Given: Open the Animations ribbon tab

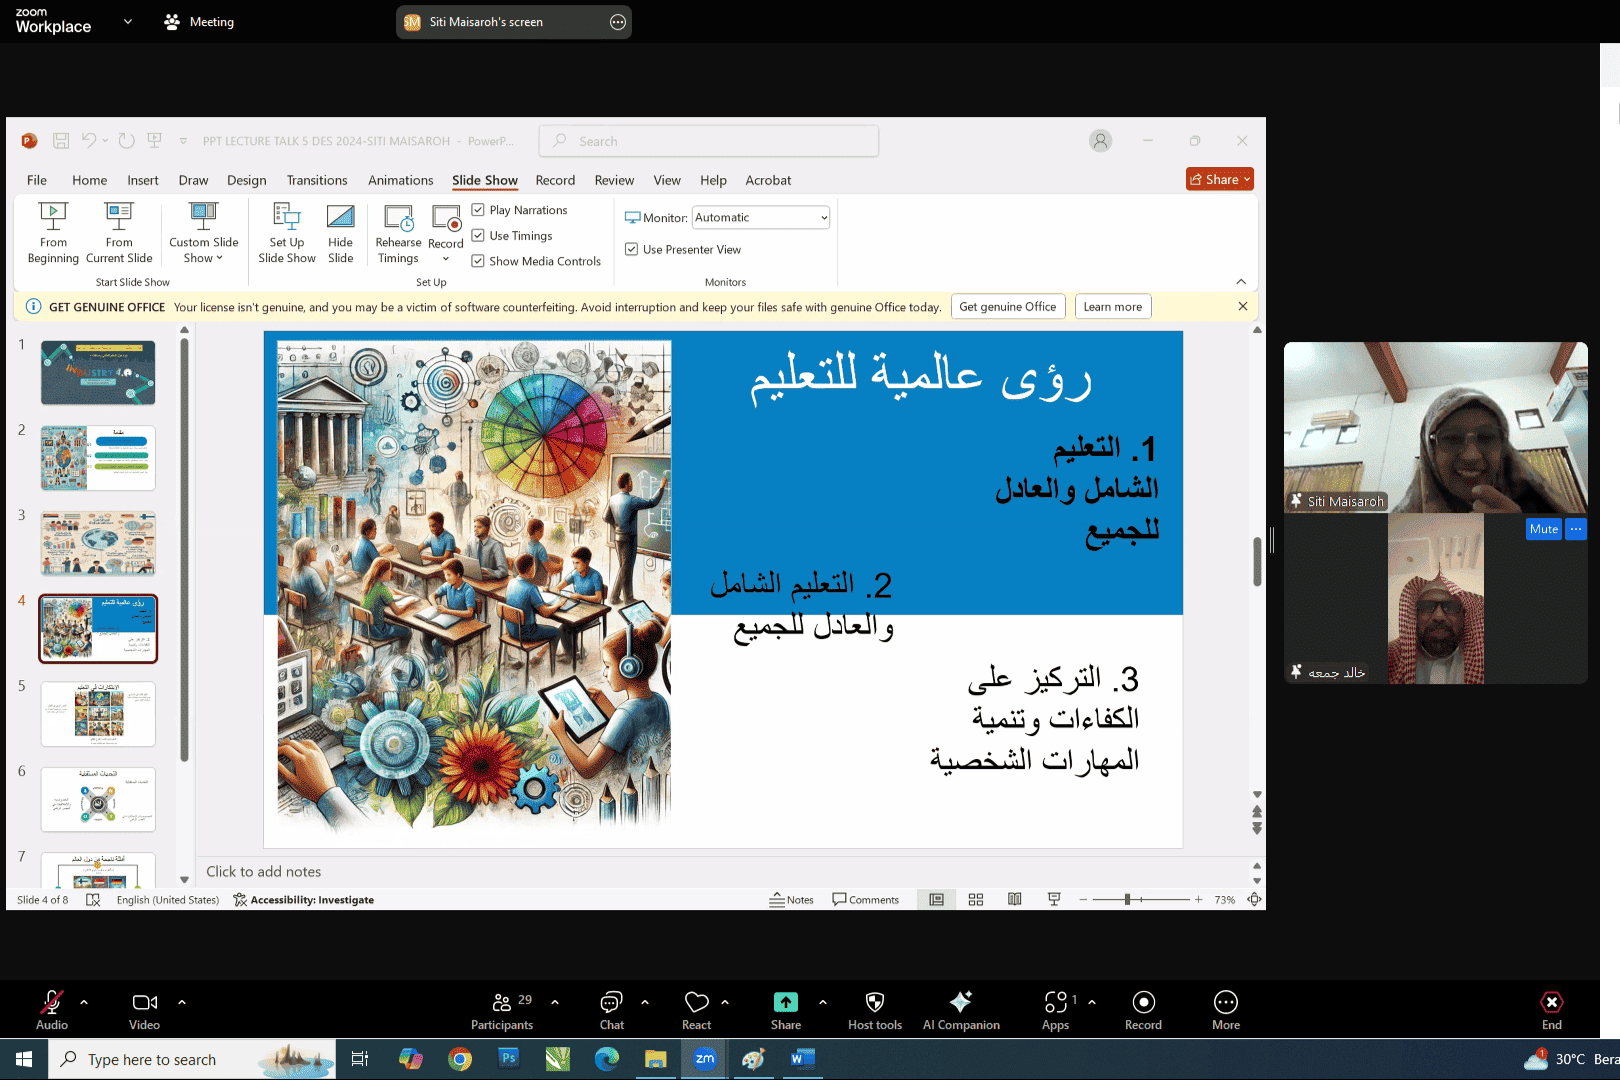Looking at the screenshot, I should (x=400, y=180).
